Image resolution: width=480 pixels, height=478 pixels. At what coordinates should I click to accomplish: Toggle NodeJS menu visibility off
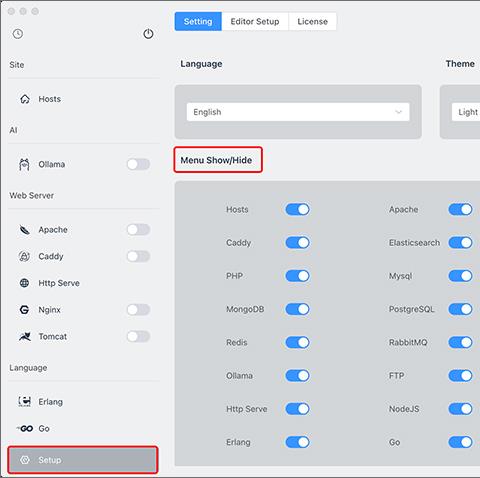point(461,409)
